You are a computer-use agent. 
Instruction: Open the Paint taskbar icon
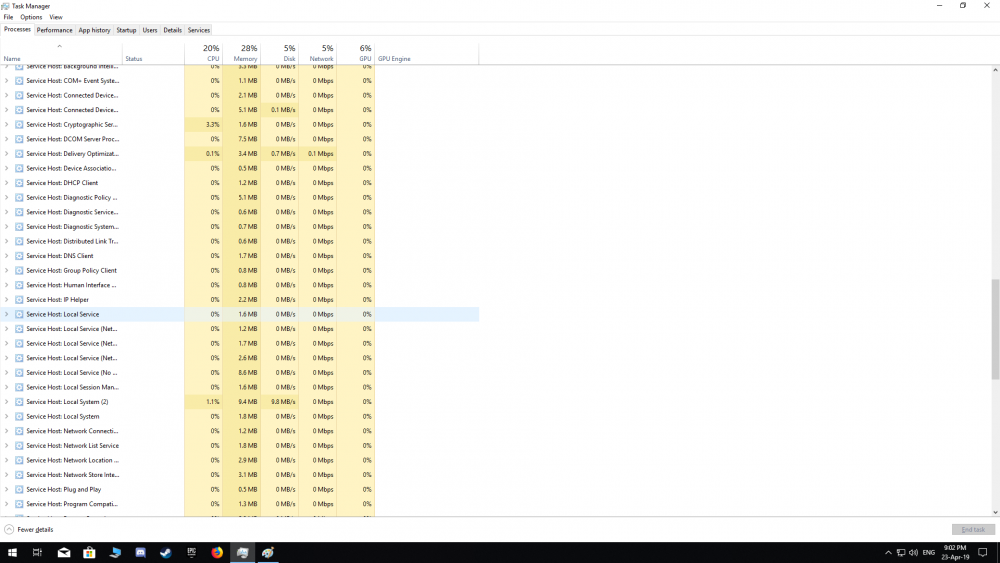tap(268, 553)
